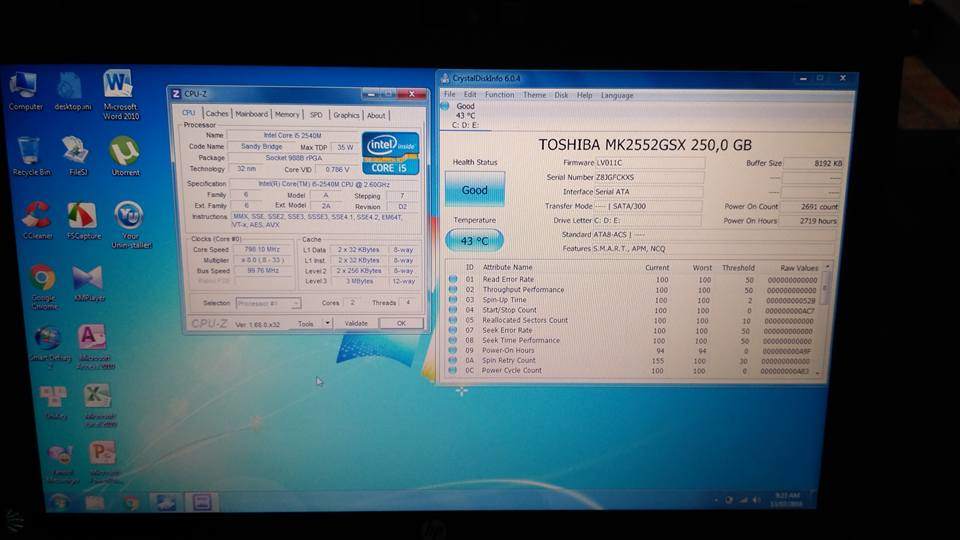Launch Microsoft PowerPoint desktop shortcut

[104, 462]
